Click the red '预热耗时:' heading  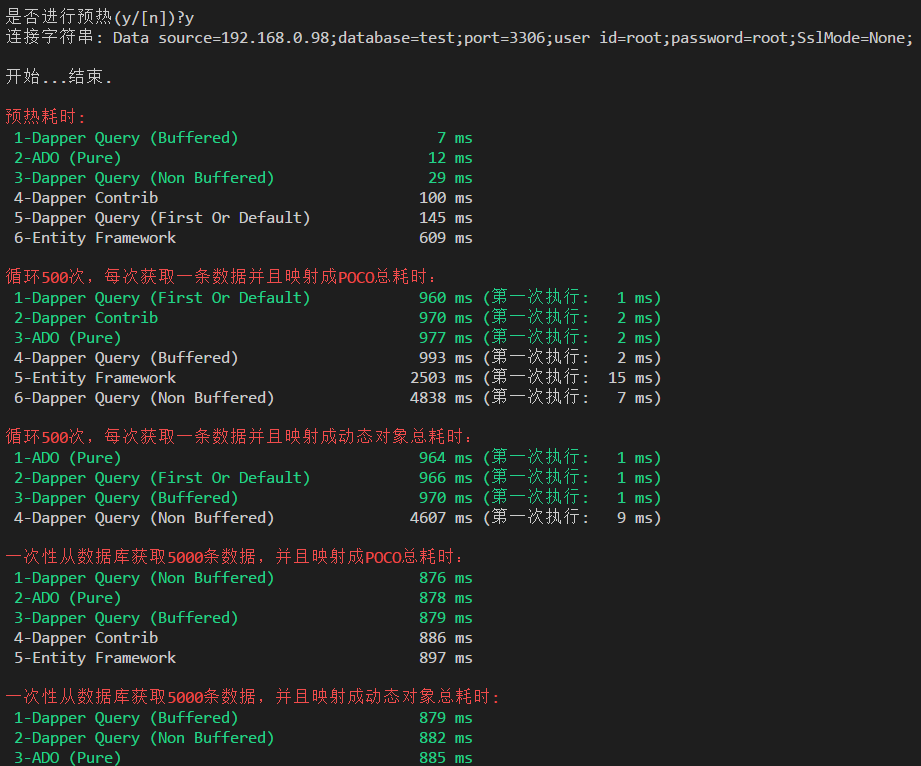click(x=46, y=116)
